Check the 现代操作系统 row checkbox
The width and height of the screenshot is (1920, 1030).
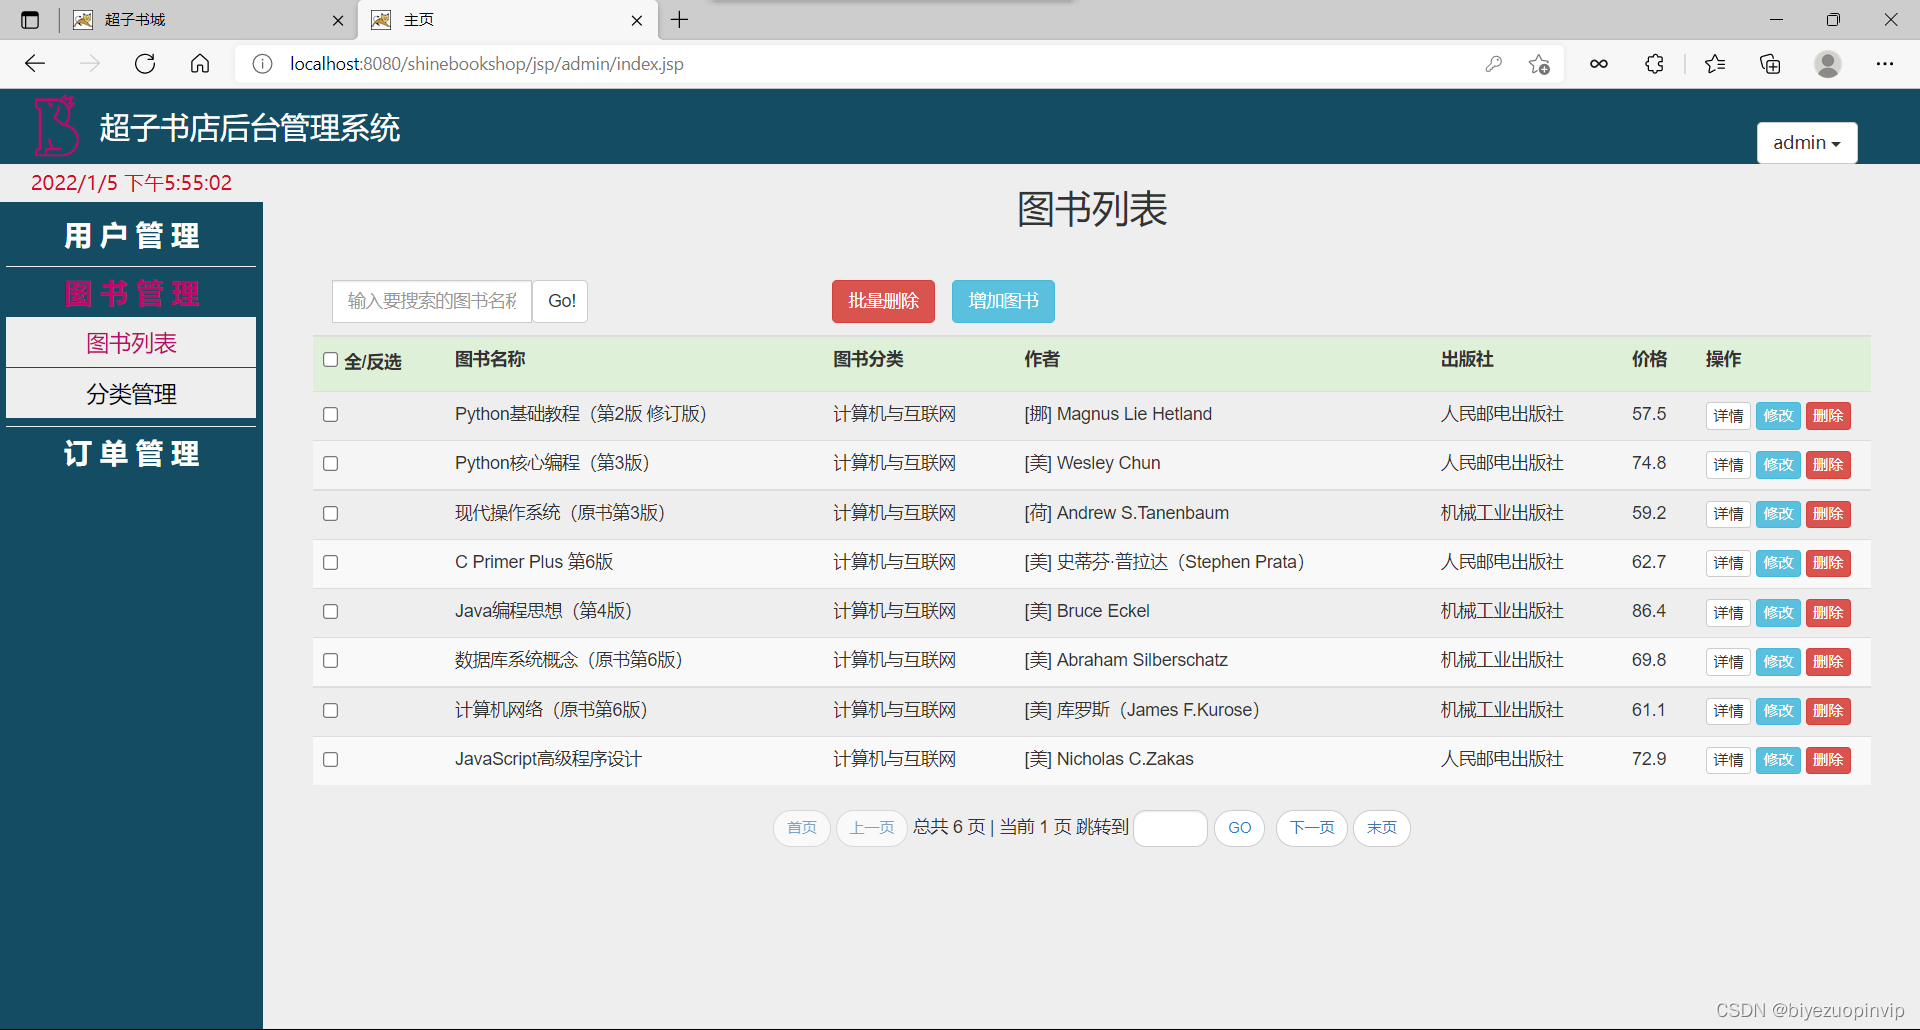(x=331, y=513)
